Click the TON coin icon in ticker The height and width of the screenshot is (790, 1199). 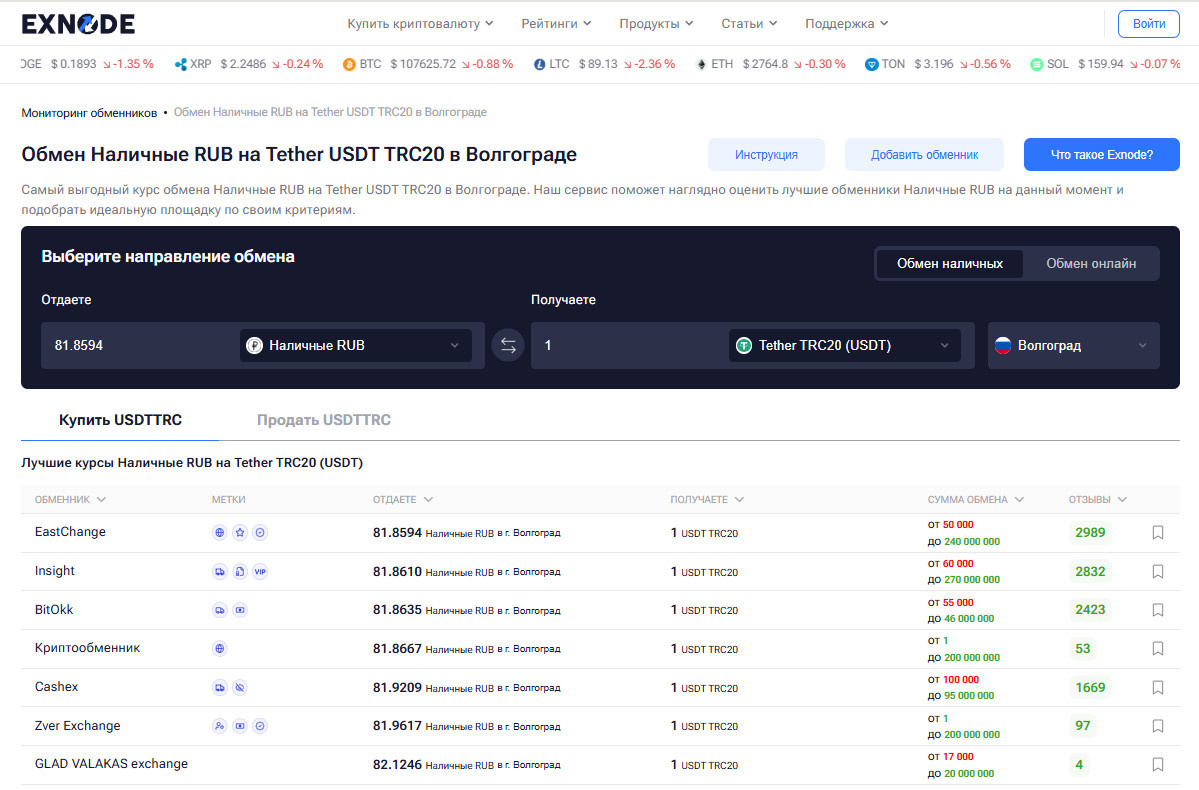tap(871, 64)
